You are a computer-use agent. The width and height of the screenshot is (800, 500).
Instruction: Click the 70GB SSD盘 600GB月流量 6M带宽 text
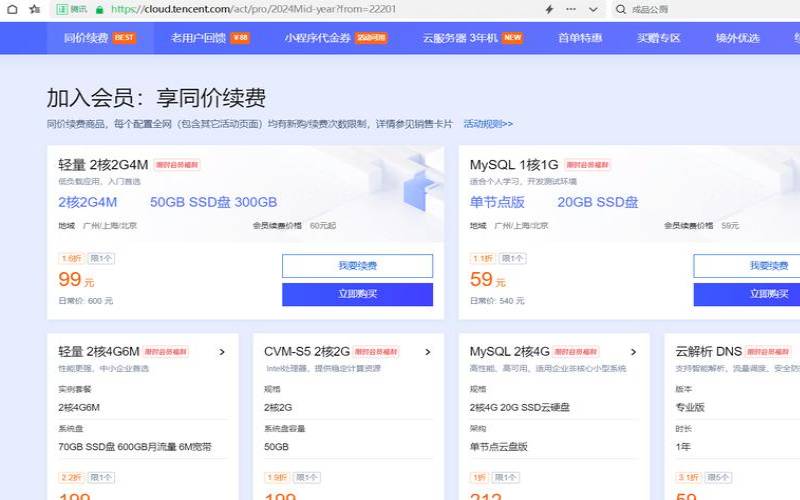click(135, 447)
